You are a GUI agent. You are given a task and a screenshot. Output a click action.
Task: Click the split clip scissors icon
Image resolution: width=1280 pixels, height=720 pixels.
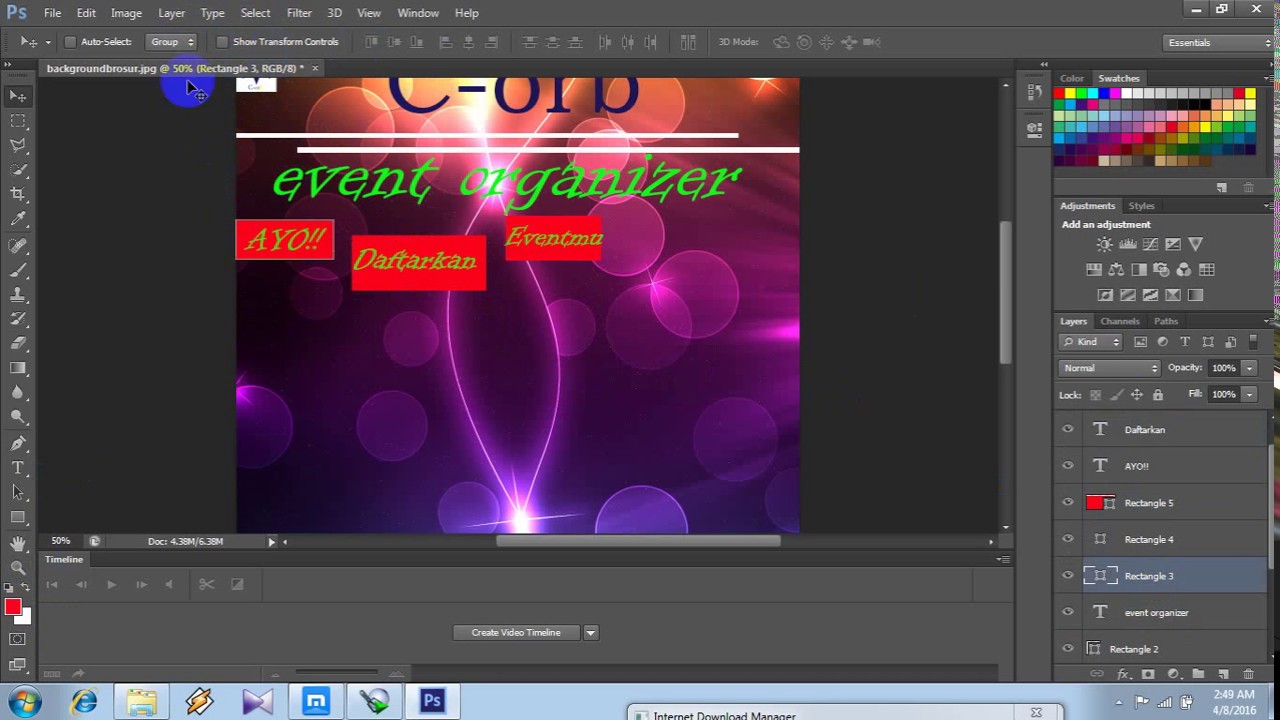206,584
